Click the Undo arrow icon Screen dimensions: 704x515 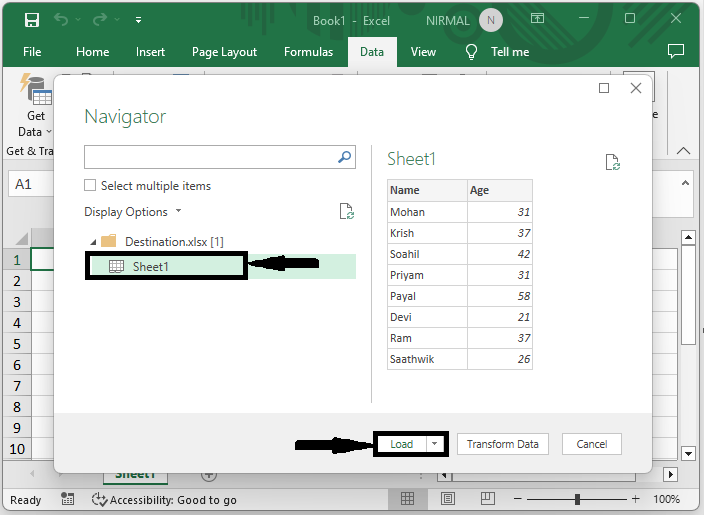click(x=61, y=19)
